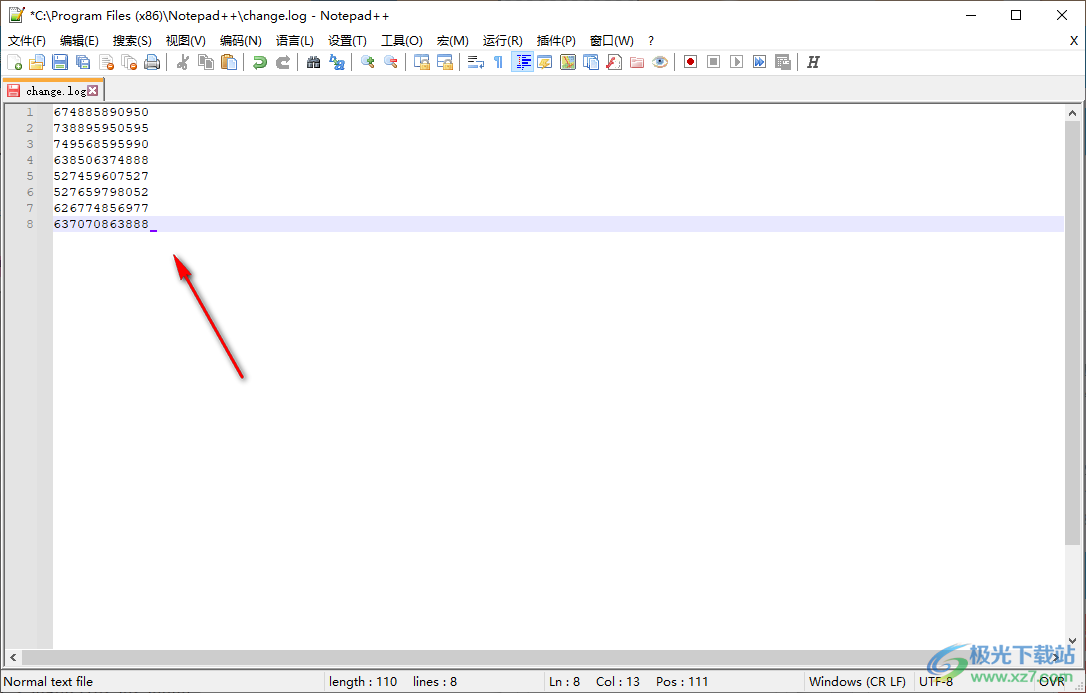Toggle the indent guide button
This screenshot has height=693, width=1086.
click(522, 62)
